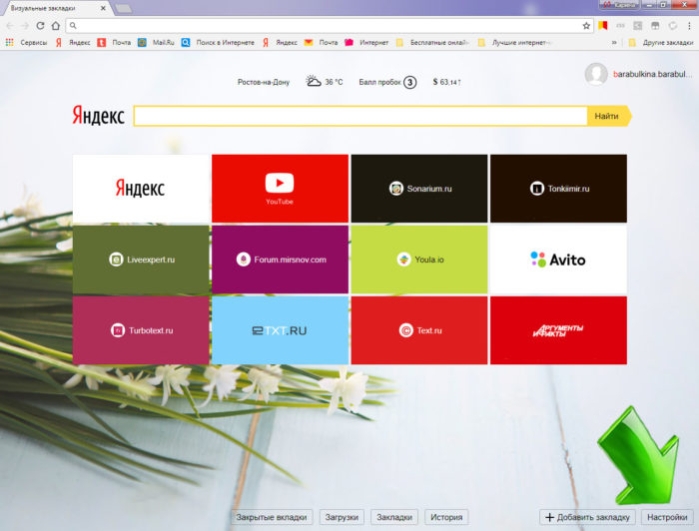
Task: Open the Turbotext.ru tile
Action: pyautogui.click(x=141, y=330)
